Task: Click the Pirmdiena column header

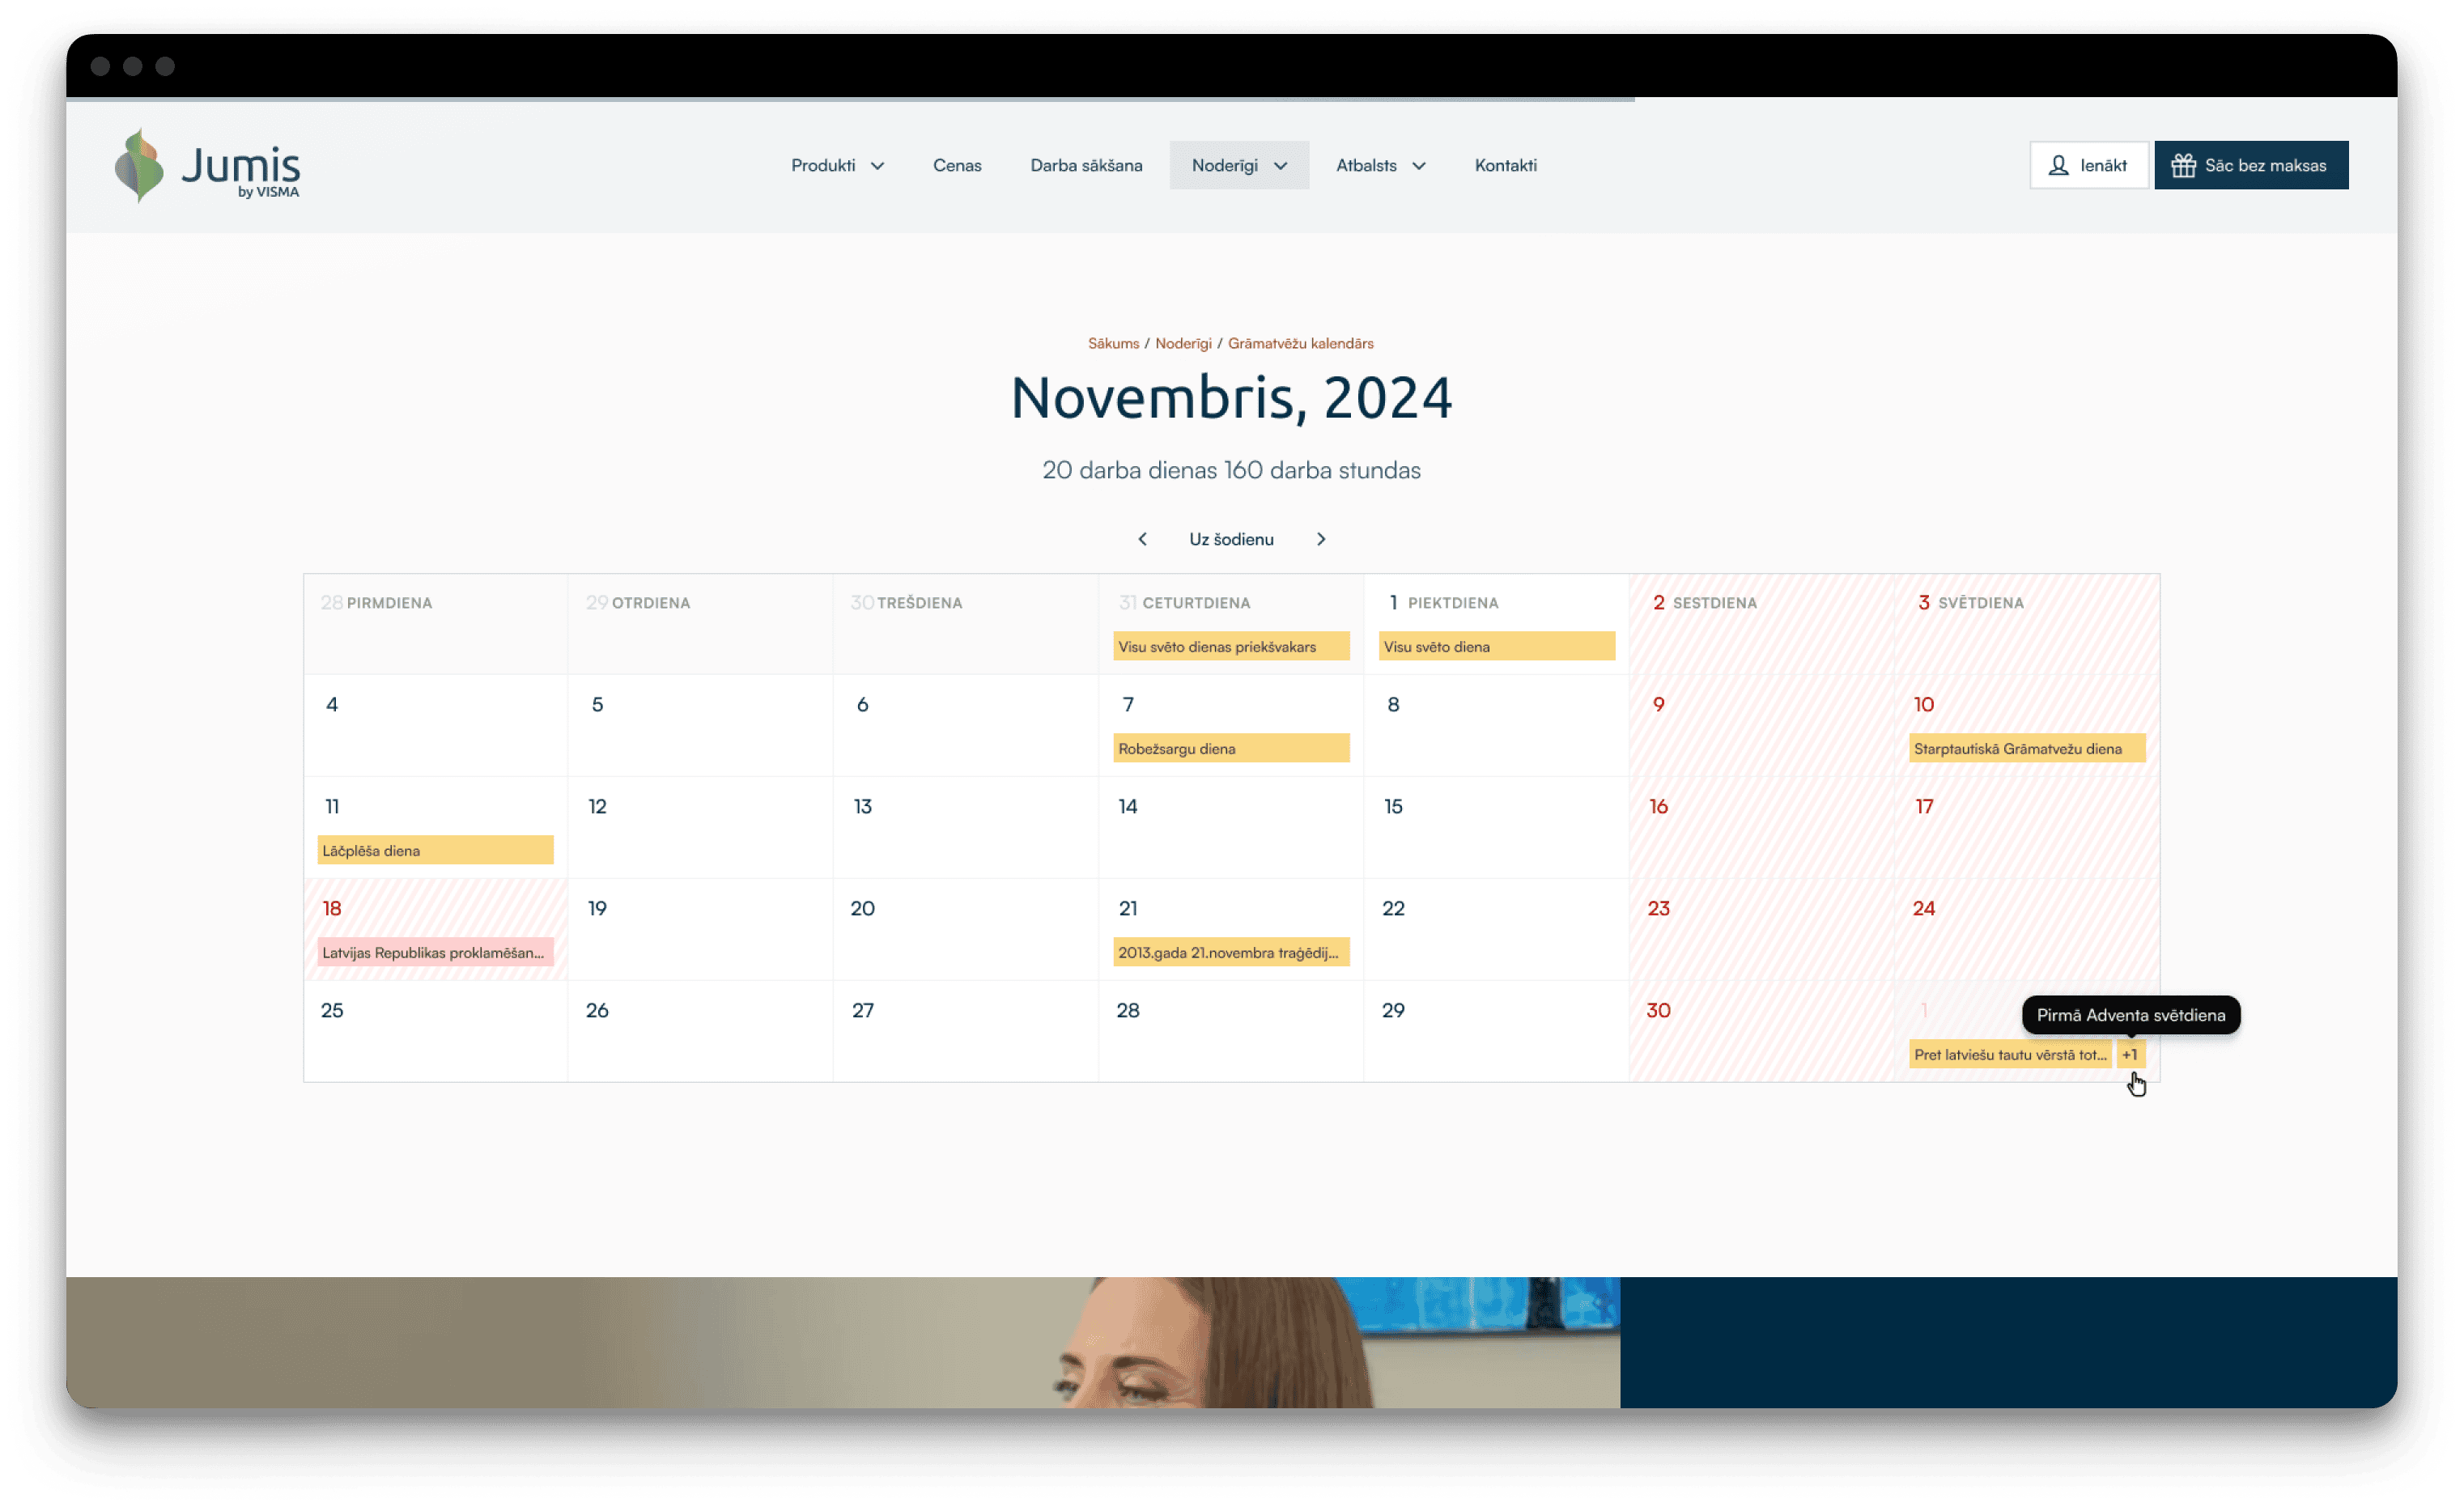Action: (x=389, y=603)
